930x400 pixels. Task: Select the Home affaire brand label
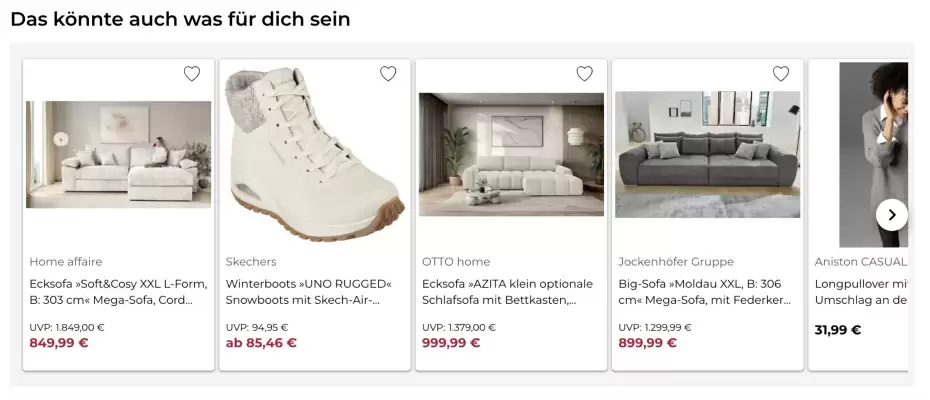pyautogui.click(x=66, y=262)
